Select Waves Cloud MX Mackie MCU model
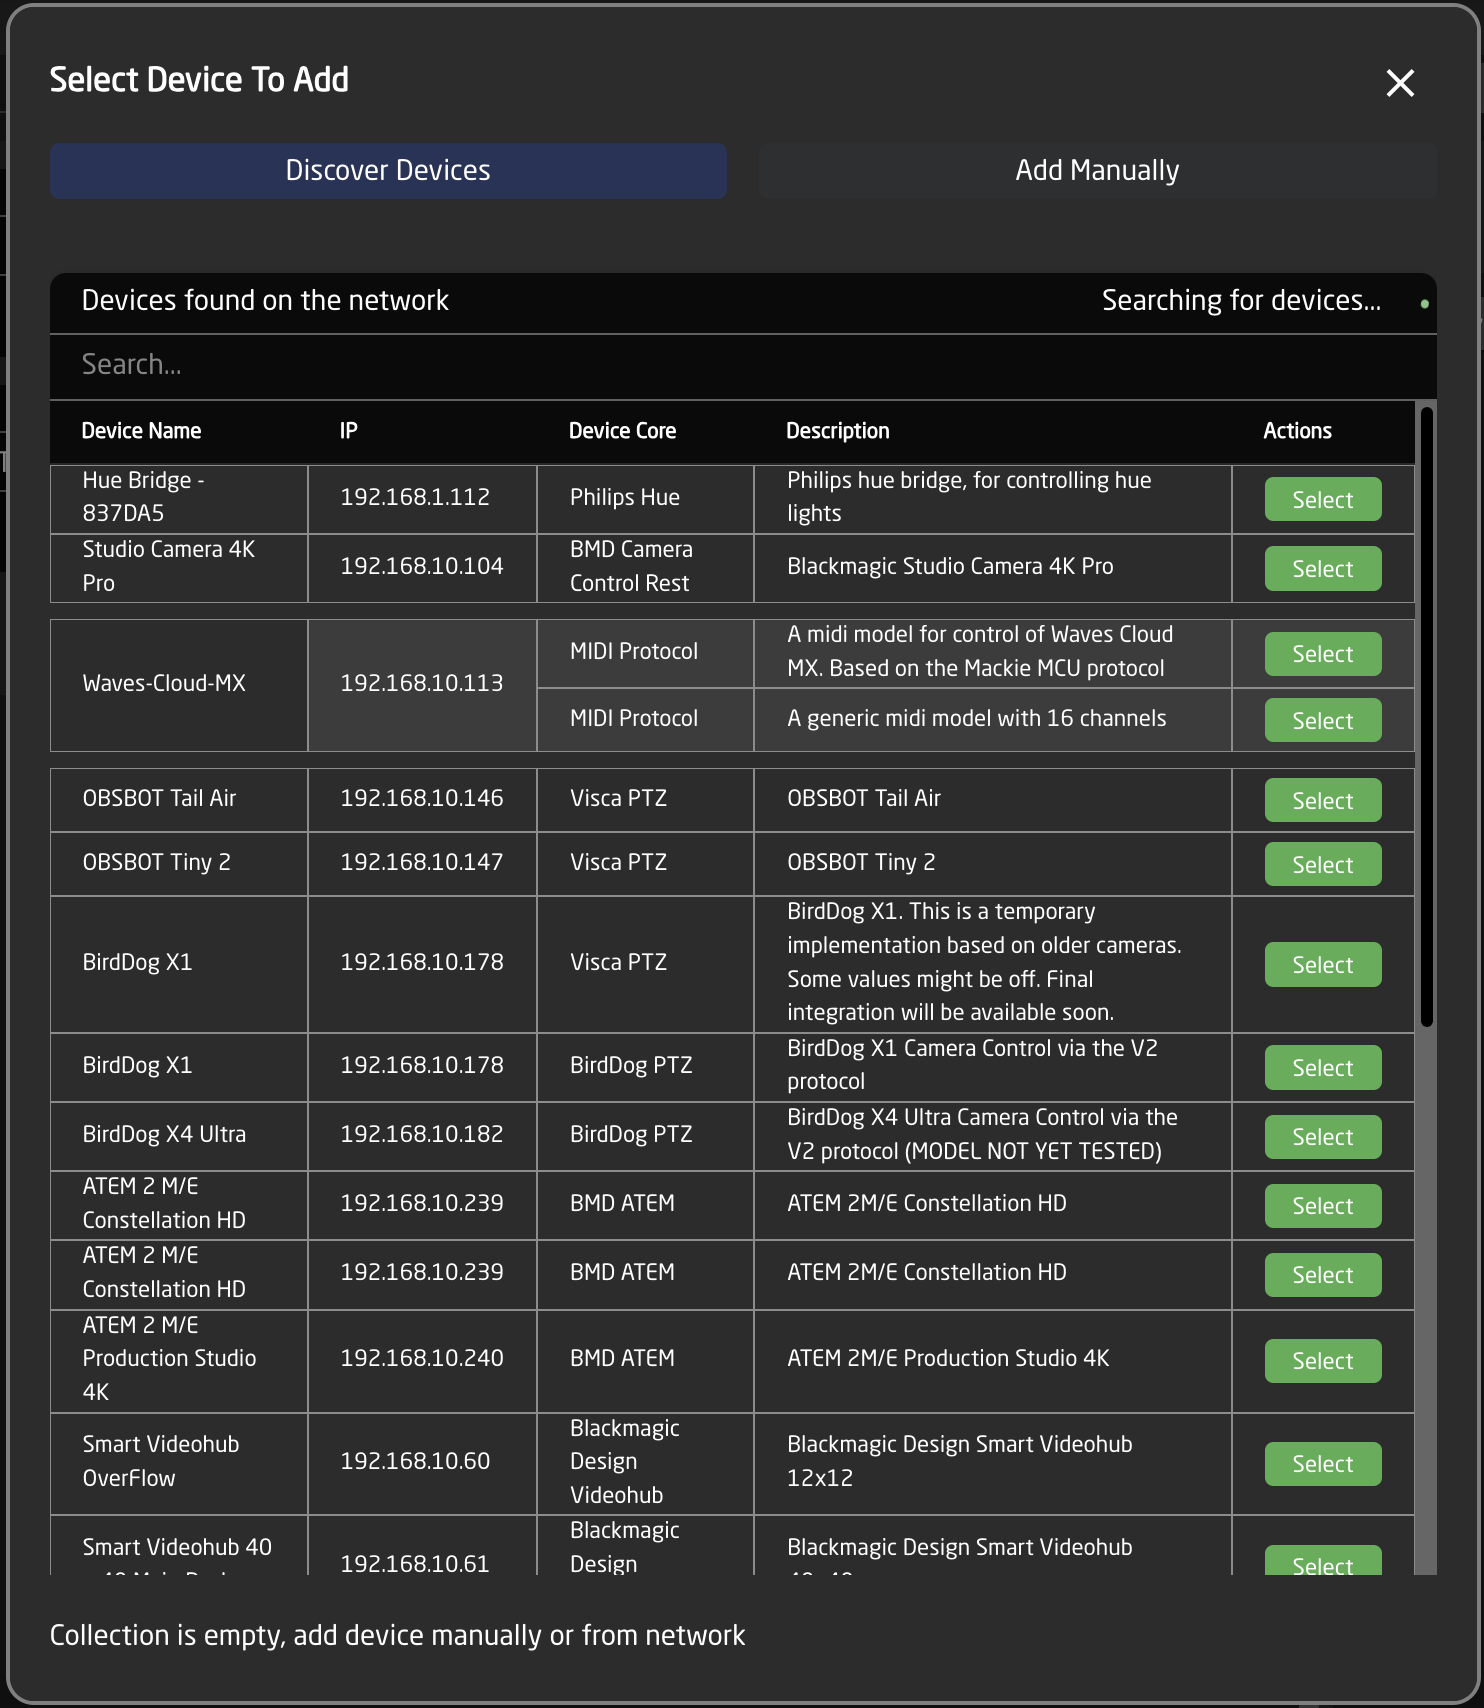Screen dimensions: 1484x1708 click(1322, 654)
